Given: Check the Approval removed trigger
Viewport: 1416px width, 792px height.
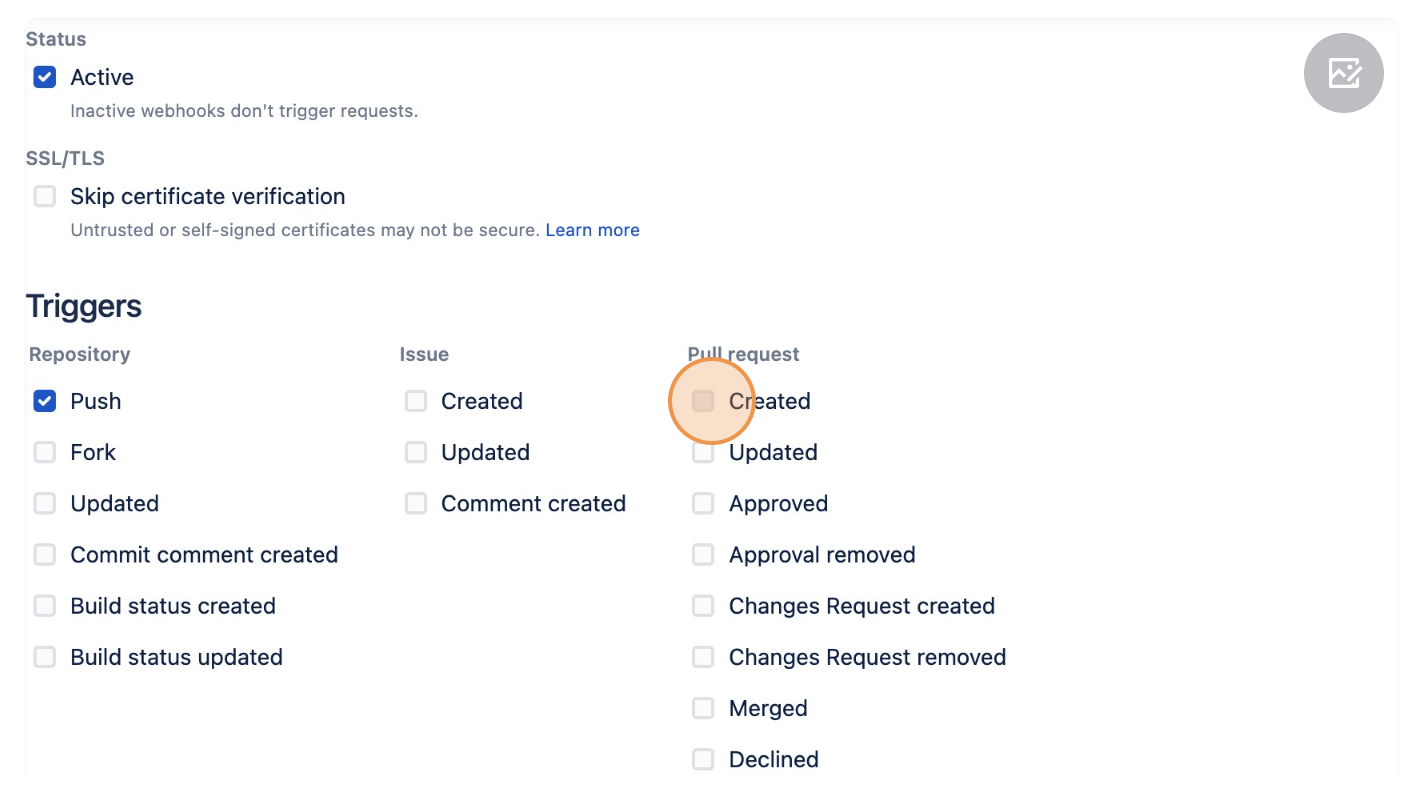Looking at the screenshot, I should [704, 554].
